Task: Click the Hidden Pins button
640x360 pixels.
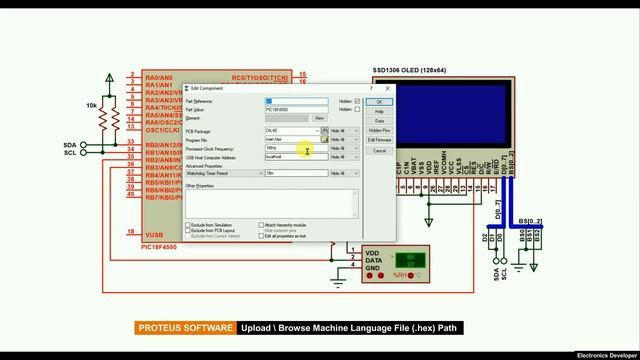Action: 379,130
